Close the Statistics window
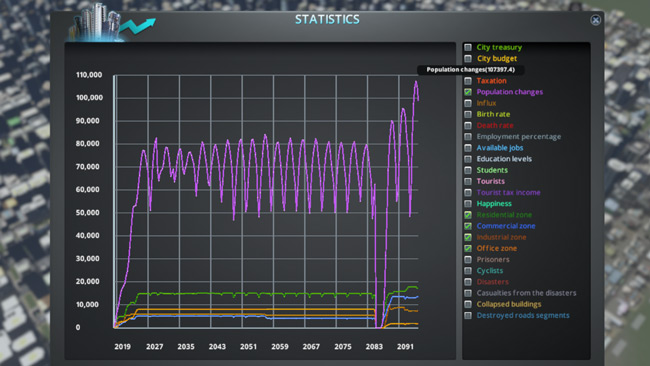650x366 pixels. (x=595, y=20)
